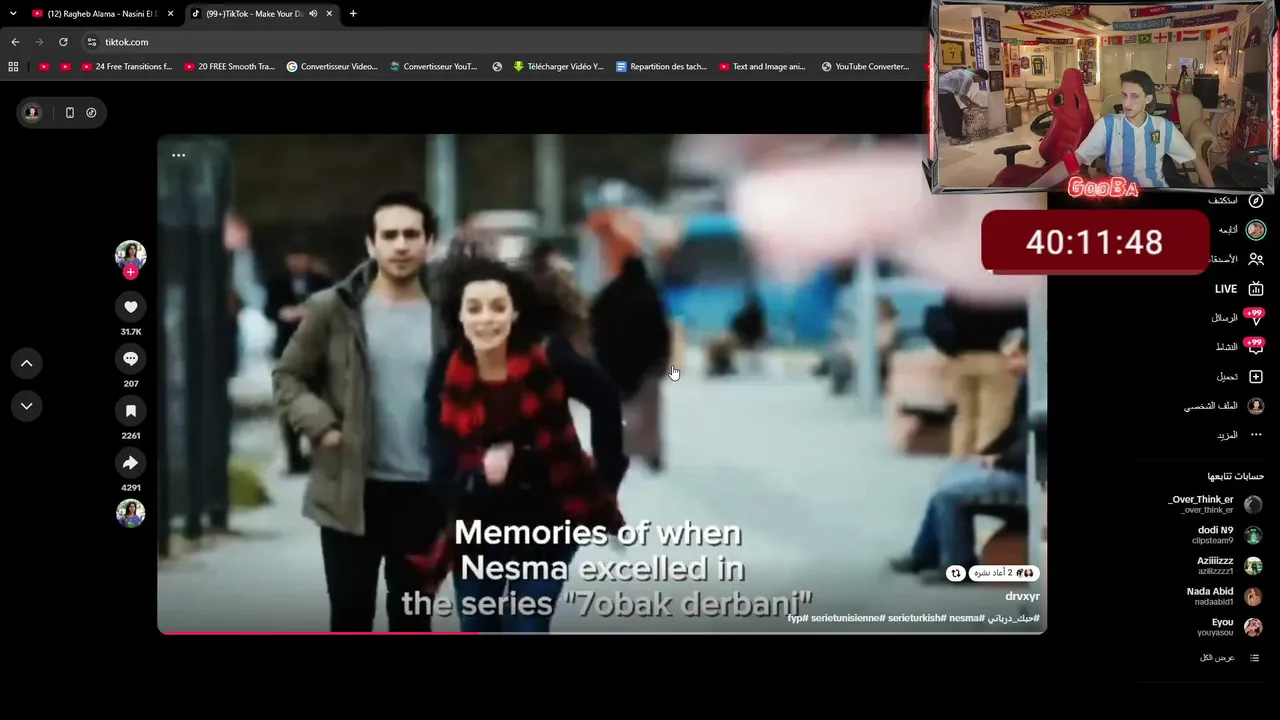The image size is (1280, 720).
Task: Open the '24 Free Transitions' bookmark
Action: coord(126,67)
